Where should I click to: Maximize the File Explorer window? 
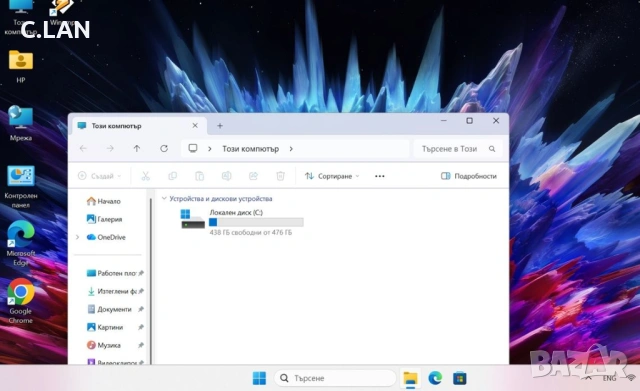(470, 121)
